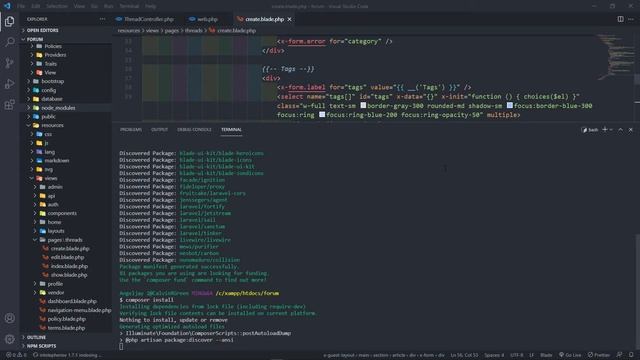Switch to the ThreadController.php tab
640x360 pixels.
click(x=145, y=19)
